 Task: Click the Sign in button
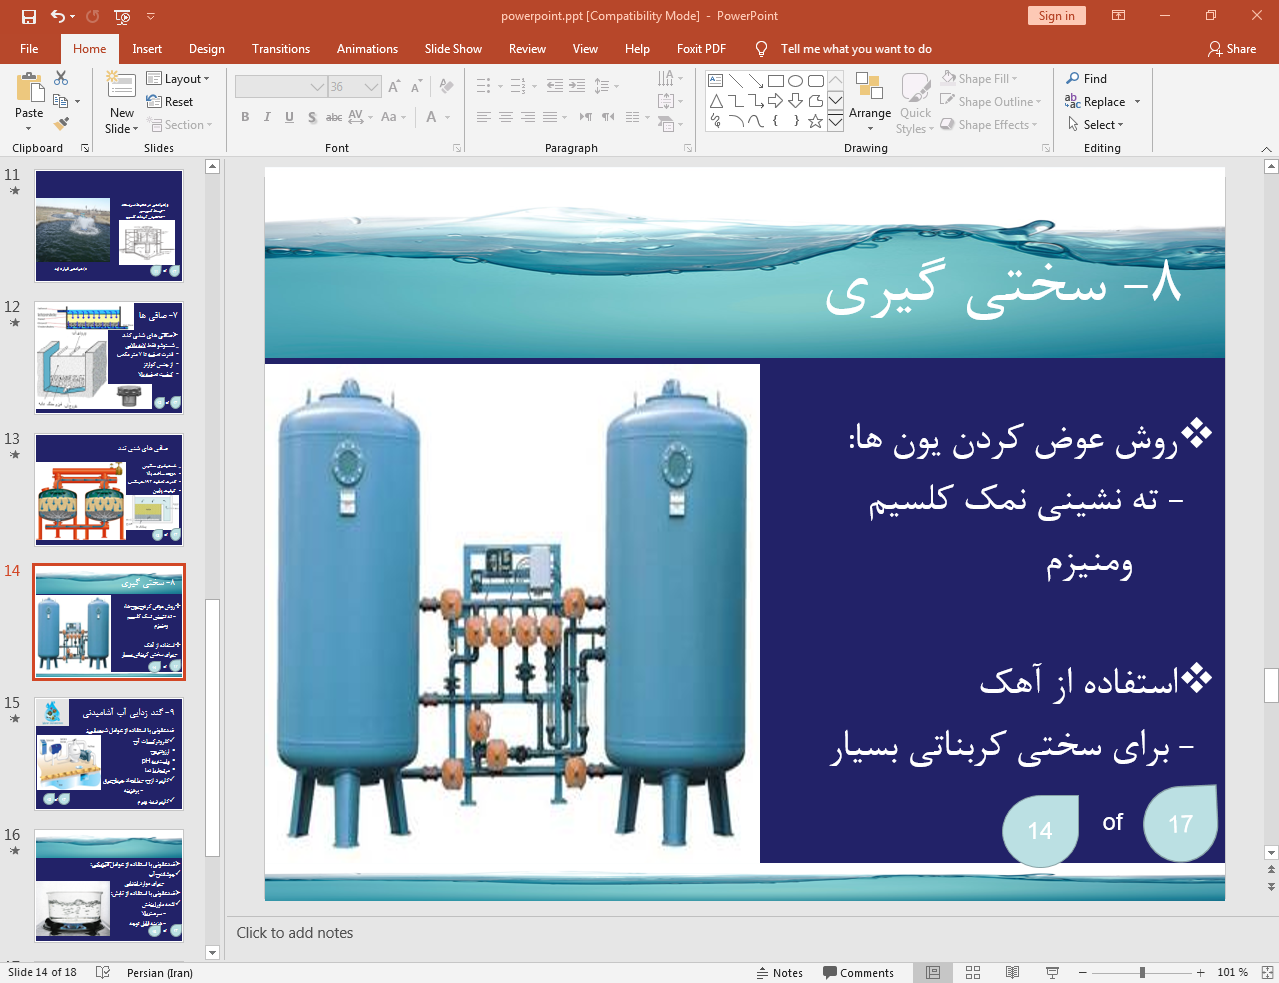pyautogui.click(x=1056, y=15)
